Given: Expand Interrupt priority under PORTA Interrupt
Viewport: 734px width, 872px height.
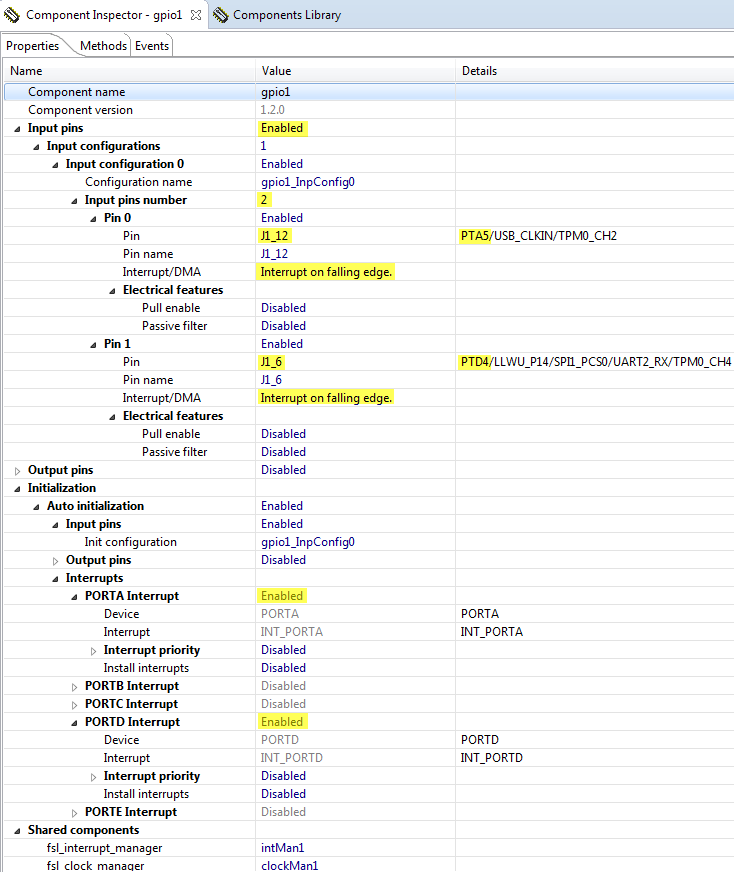Looking at the screenshot, I should click(93, 651).
